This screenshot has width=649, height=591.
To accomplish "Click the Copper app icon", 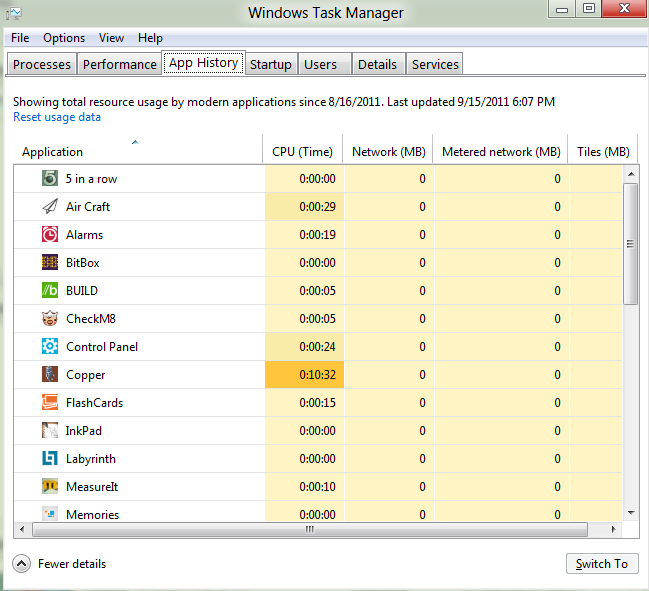I will pos(50,375).
